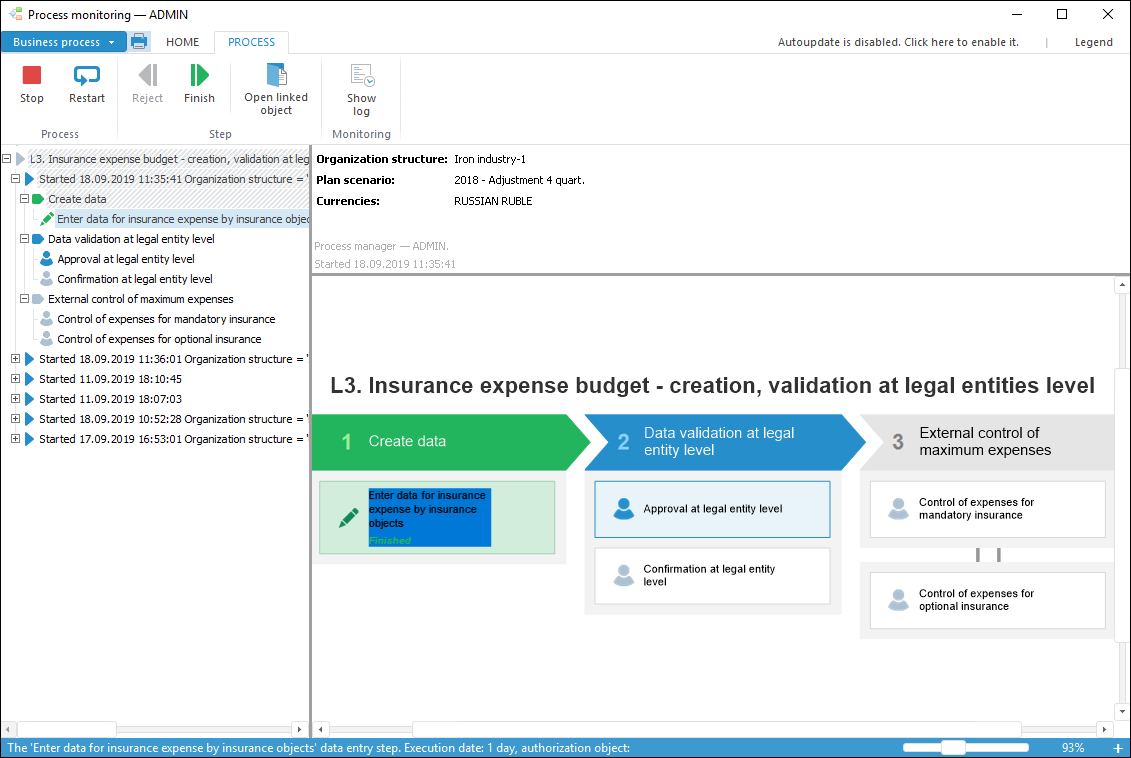Open the Business process dropdown menu

pos(63,42)
